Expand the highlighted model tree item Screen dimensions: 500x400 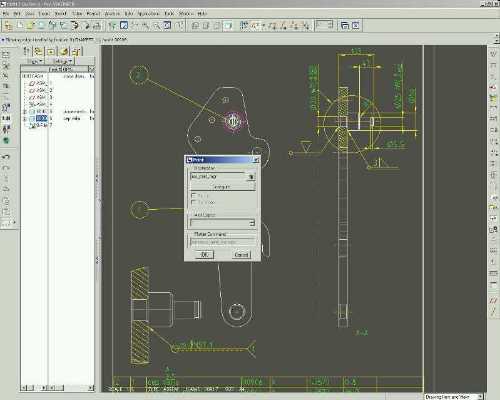25,118
